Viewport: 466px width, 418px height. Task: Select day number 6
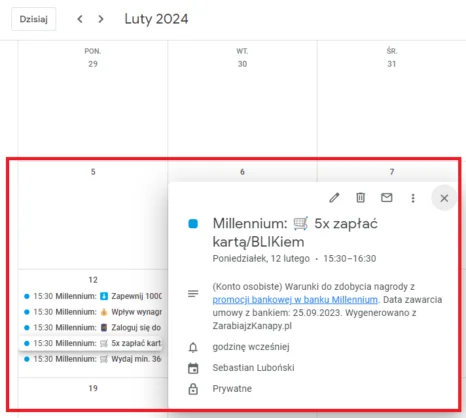coord(242,172)
